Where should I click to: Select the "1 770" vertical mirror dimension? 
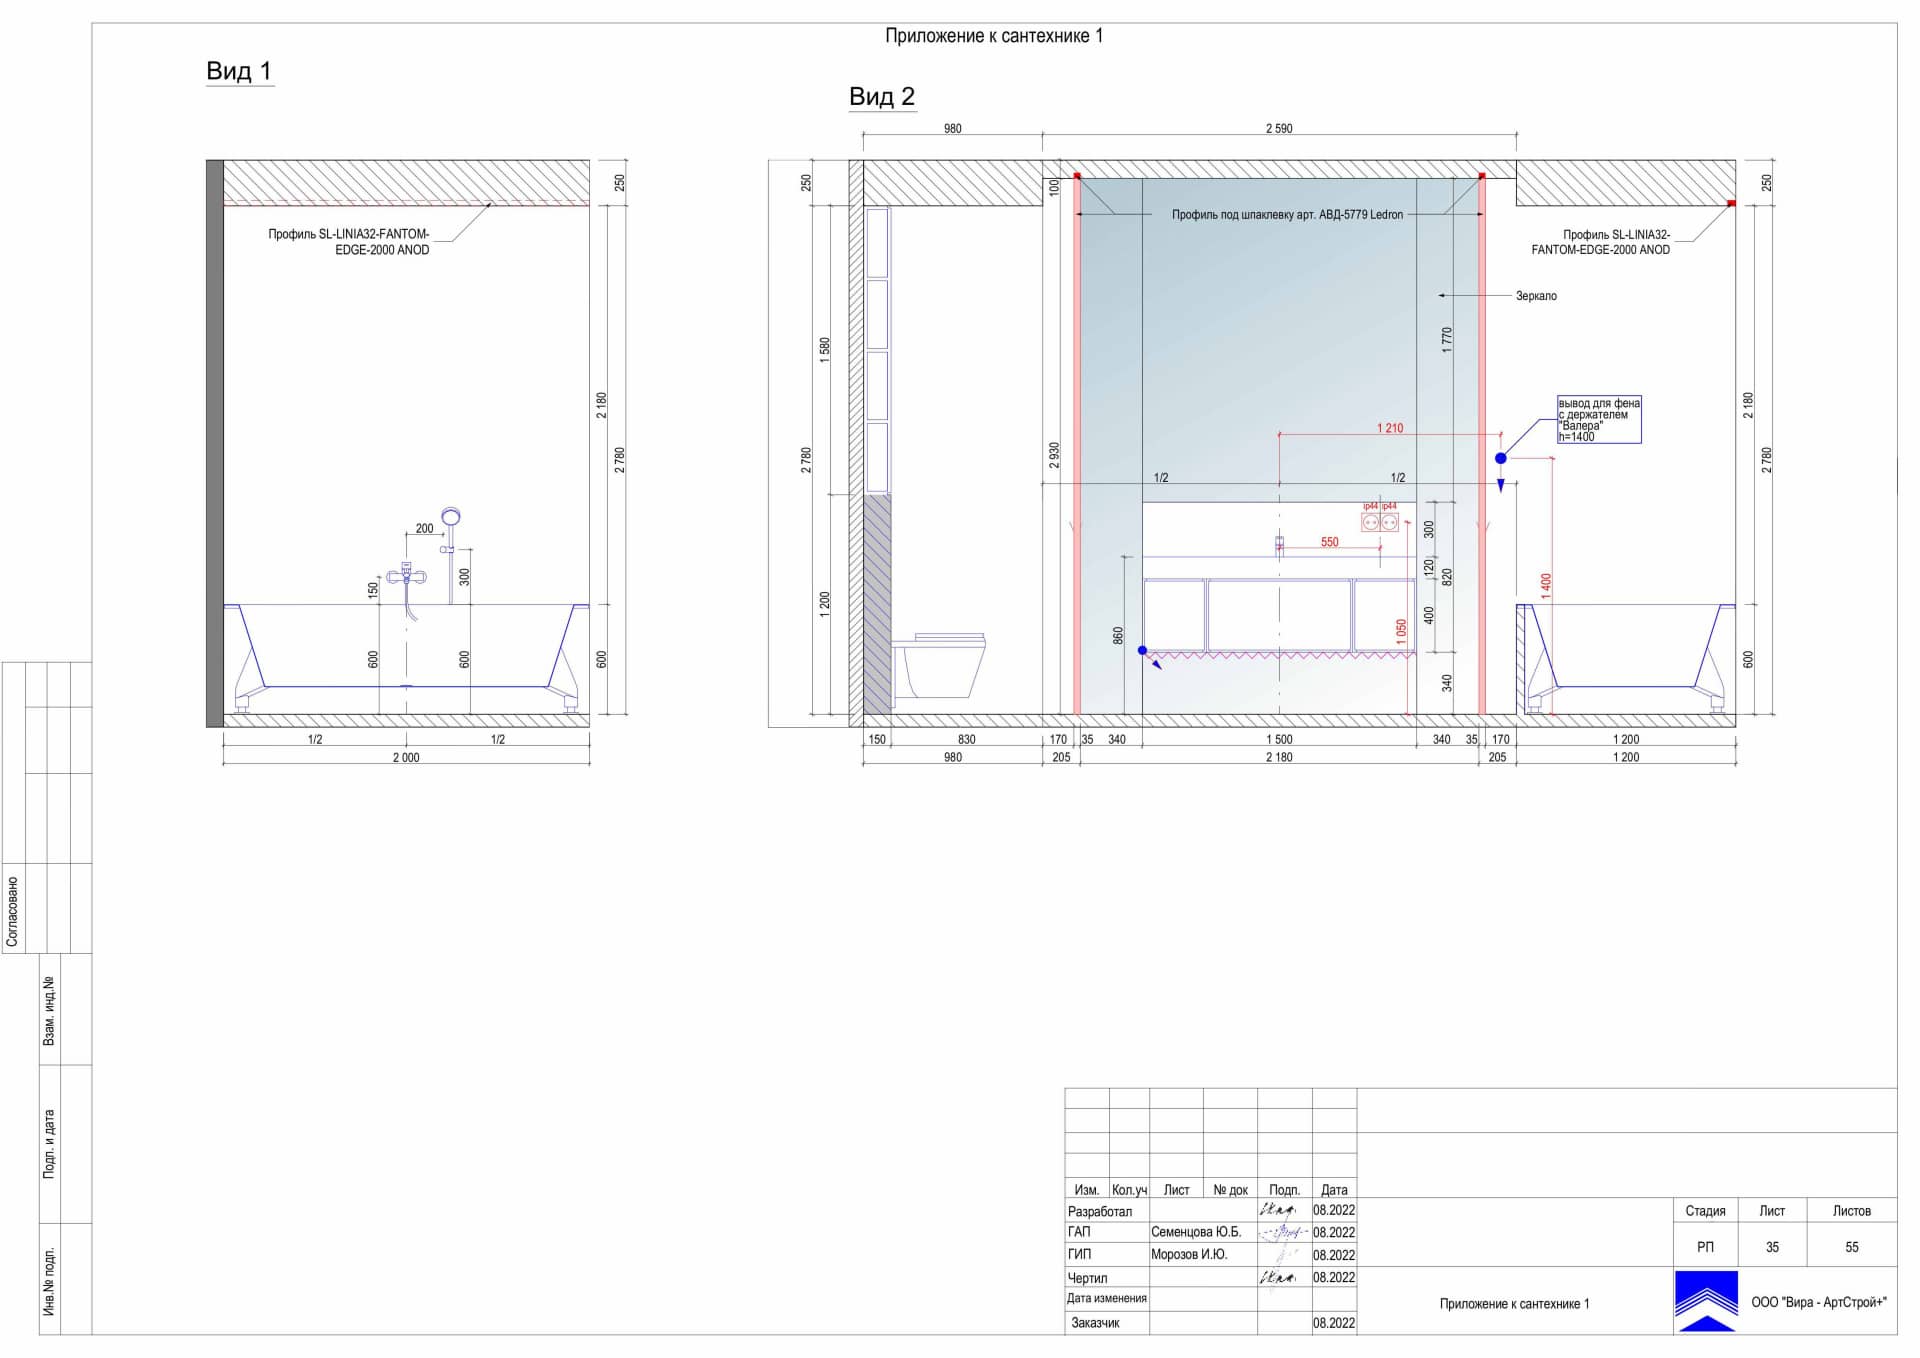(x=1447, y=340)
